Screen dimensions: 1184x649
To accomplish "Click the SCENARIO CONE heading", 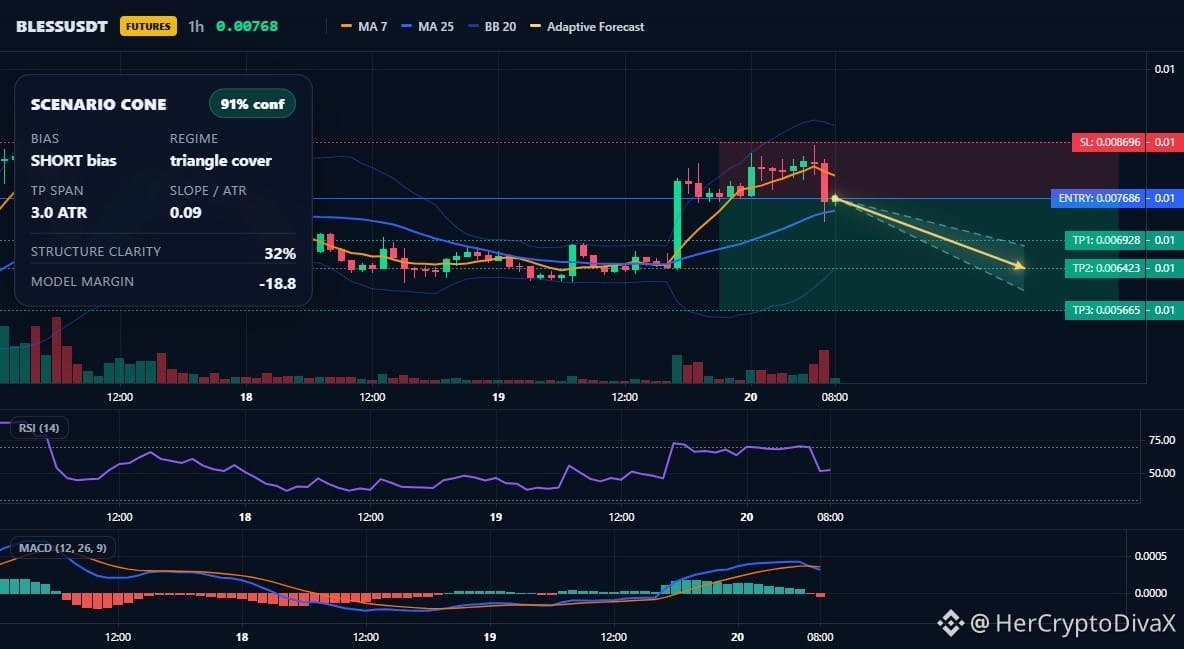I will [99, 105].
